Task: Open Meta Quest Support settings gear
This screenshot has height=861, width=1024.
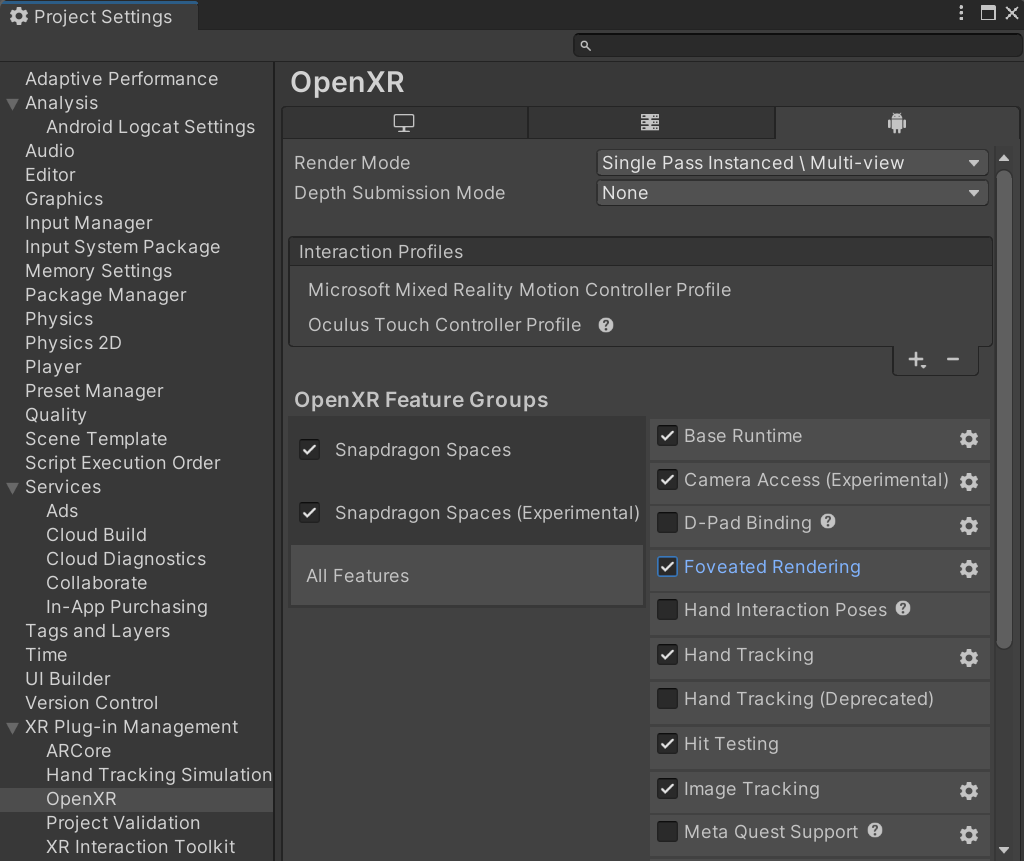Action: click(x=968, y=834)
